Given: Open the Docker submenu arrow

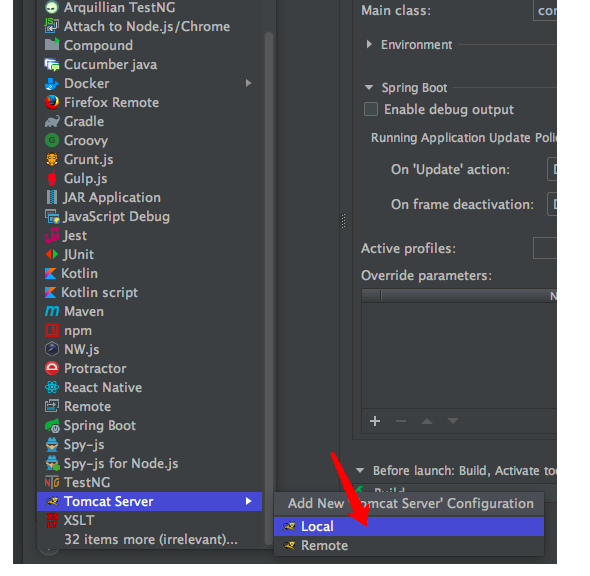Looking at the screenshot, I should [248, 83].
